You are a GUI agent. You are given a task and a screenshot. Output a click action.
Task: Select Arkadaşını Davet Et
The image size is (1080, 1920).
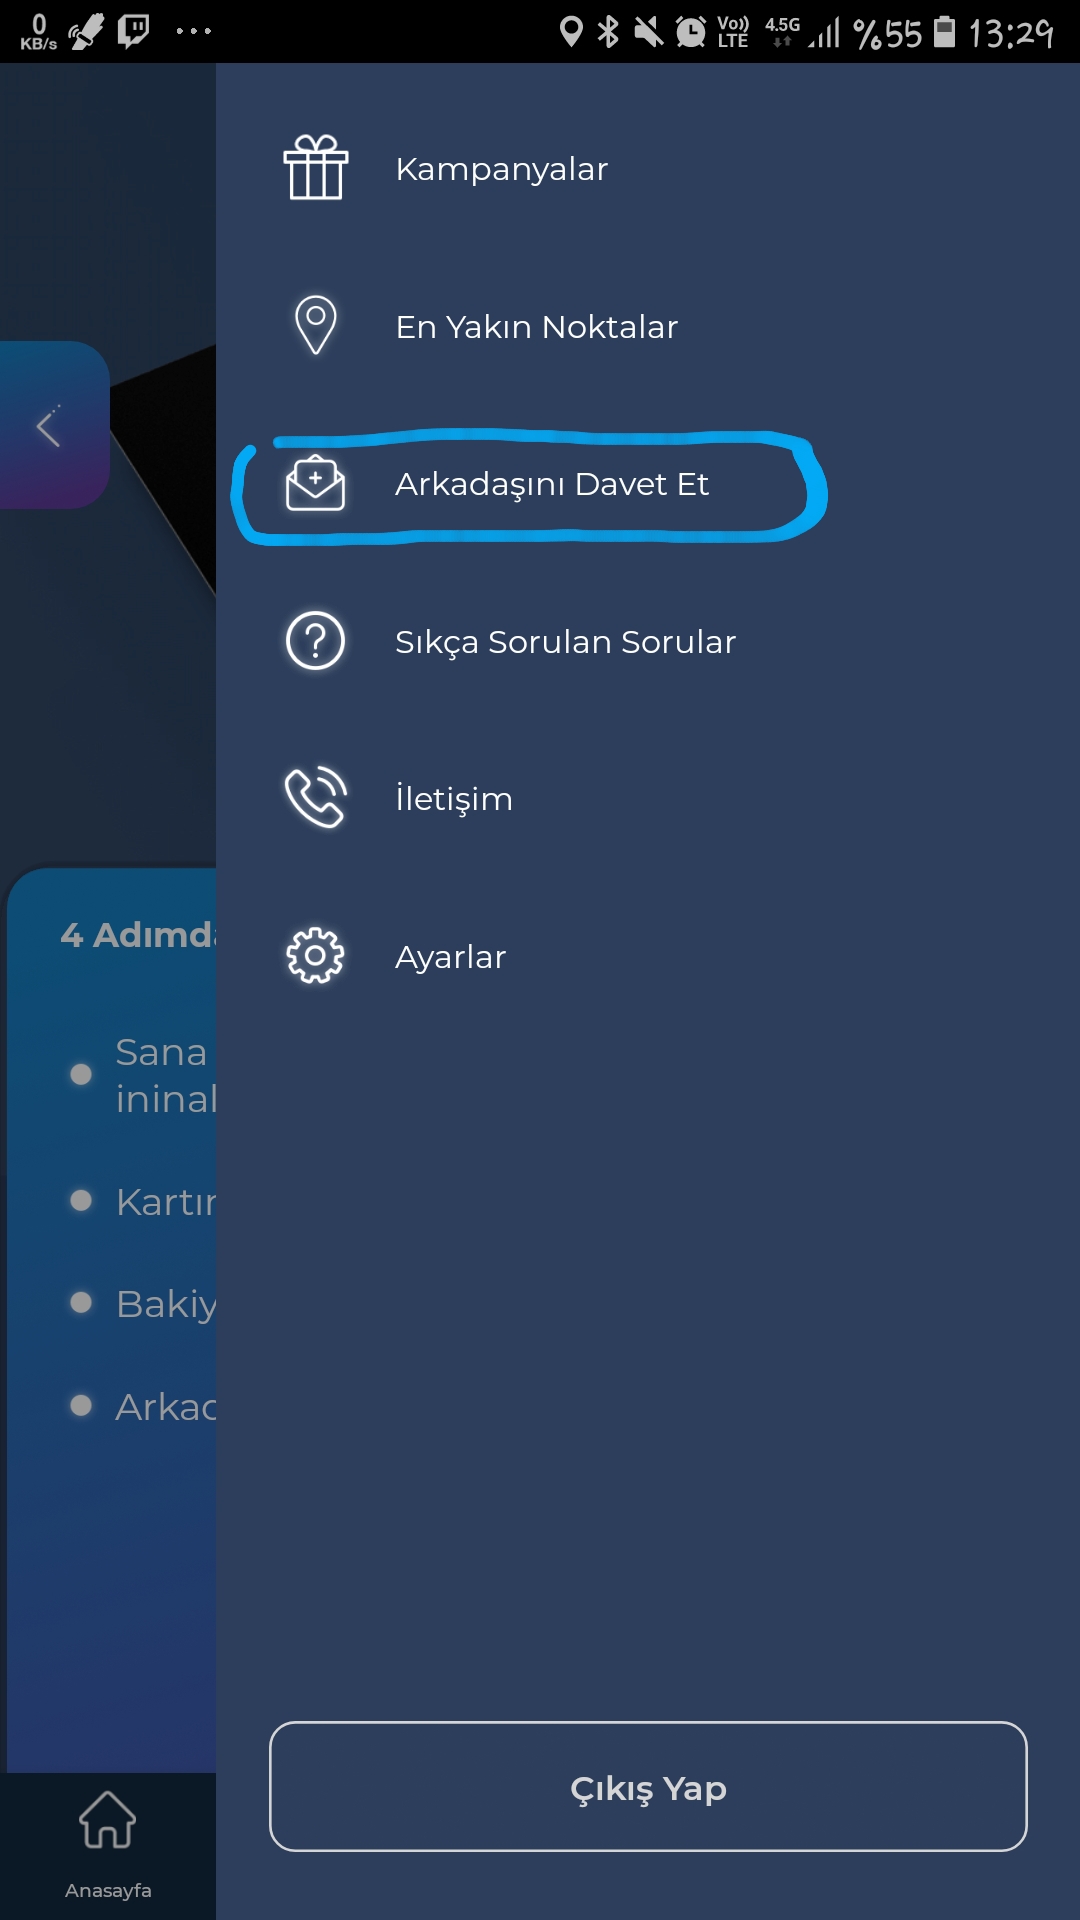pyautogui.click(x=551, y=484)
